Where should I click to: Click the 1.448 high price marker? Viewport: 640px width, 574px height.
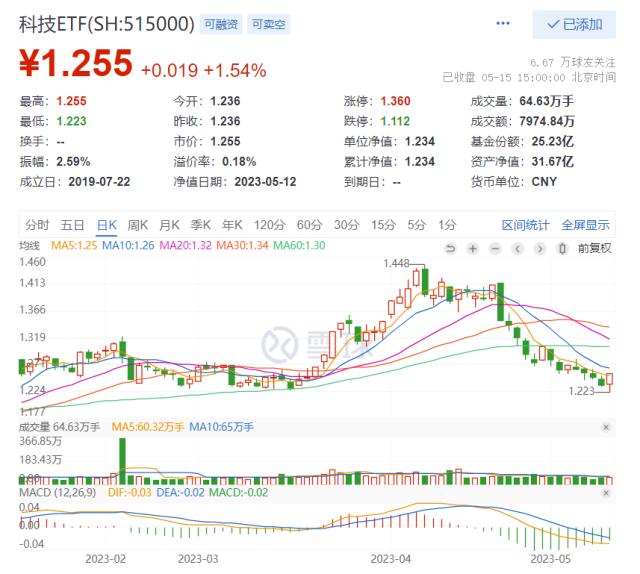click(396, 263)
